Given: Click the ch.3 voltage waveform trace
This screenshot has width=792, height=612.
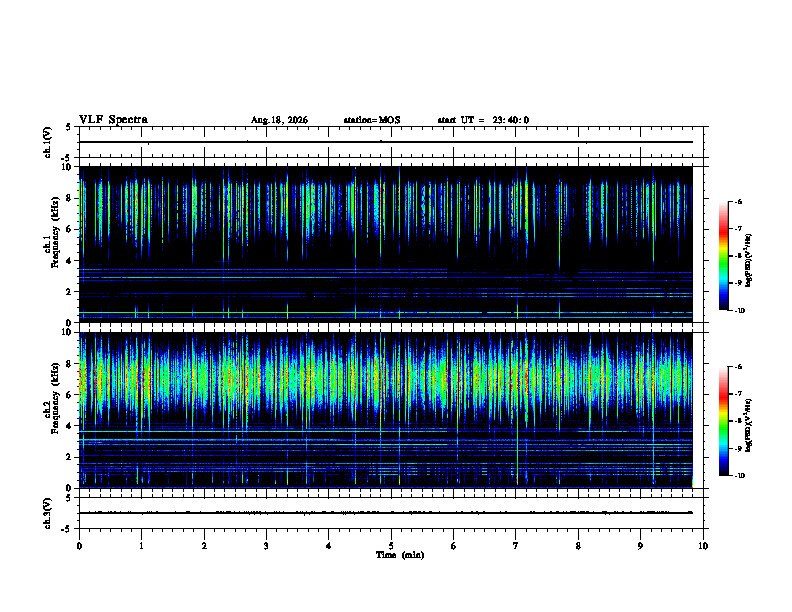Looking at the screenshot, I should (385, 513).
